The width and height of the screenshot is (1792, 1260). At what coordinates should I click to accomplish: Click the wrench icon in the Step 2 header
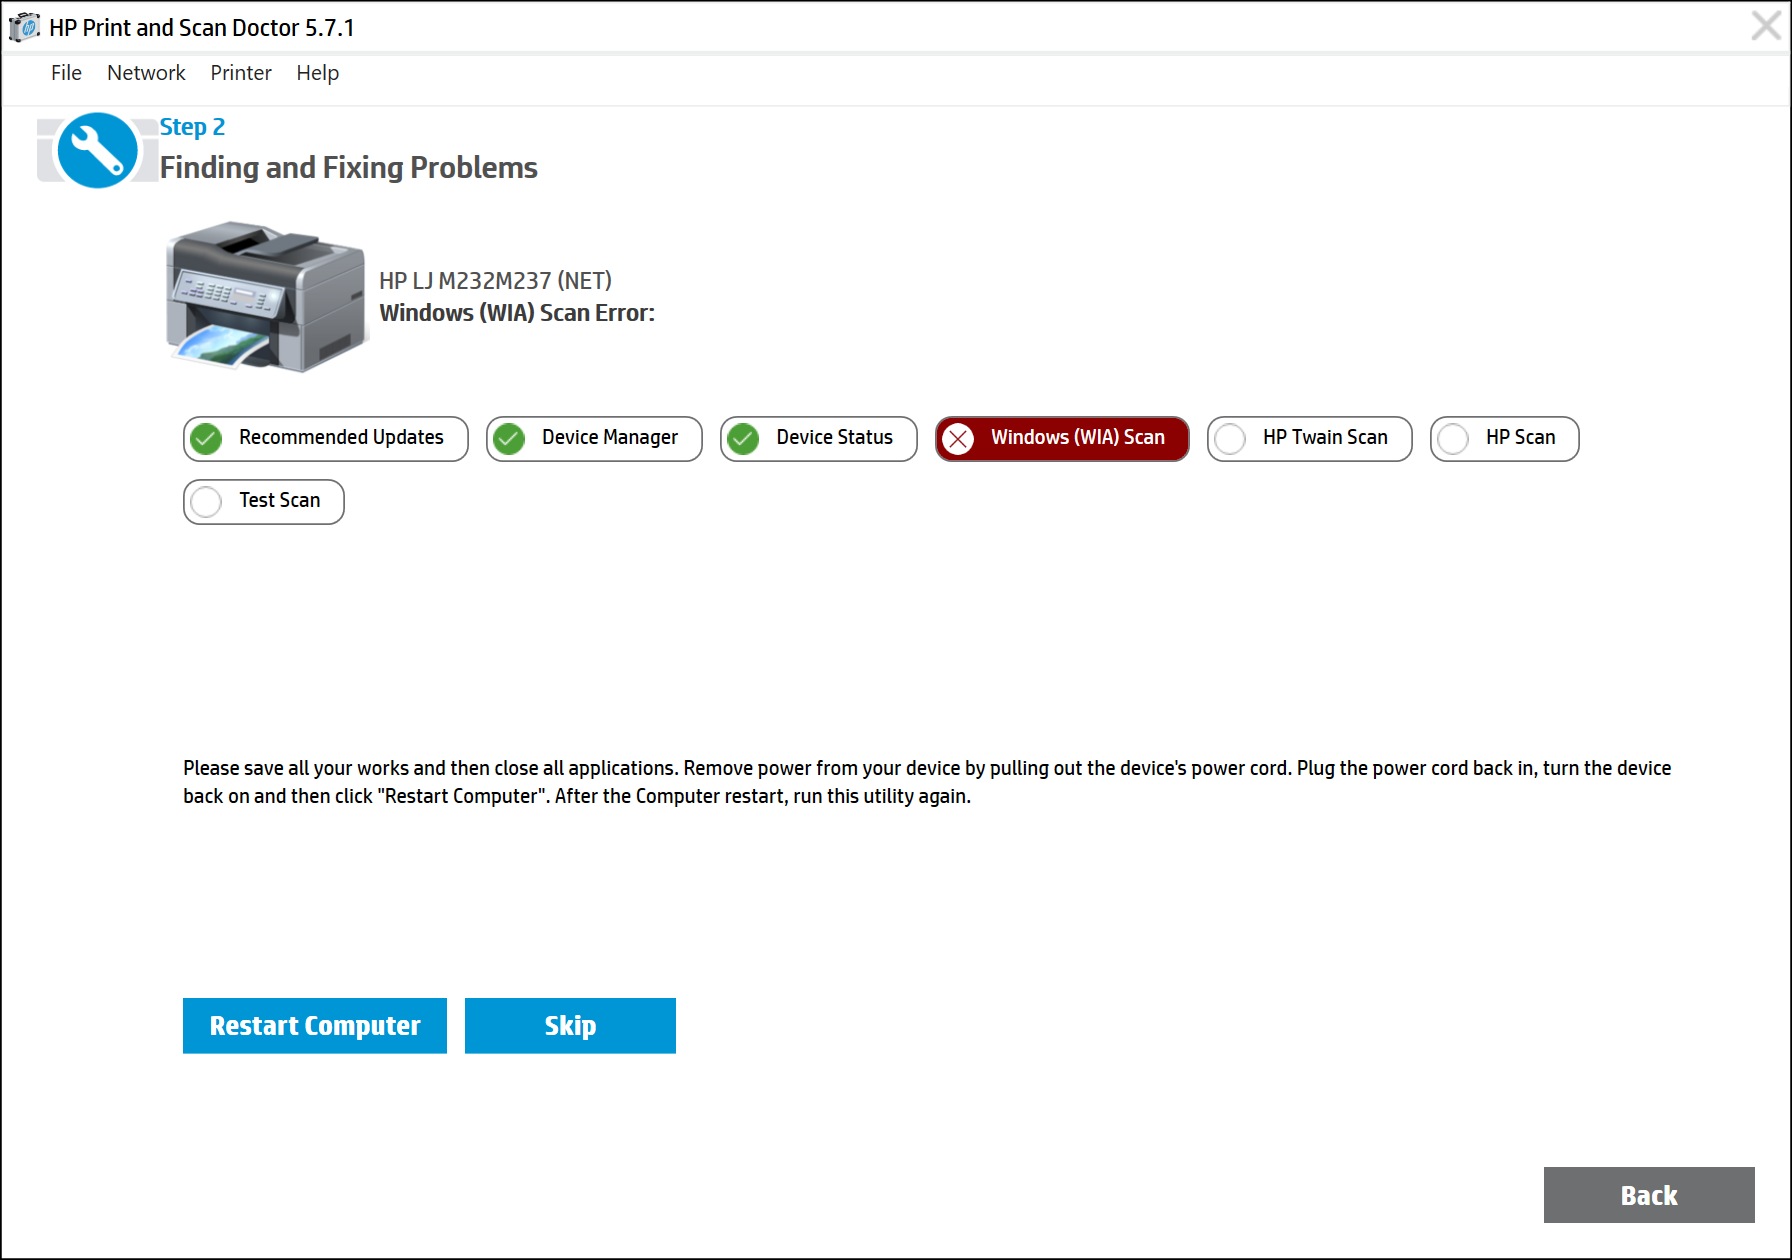[x=97, y=149]
